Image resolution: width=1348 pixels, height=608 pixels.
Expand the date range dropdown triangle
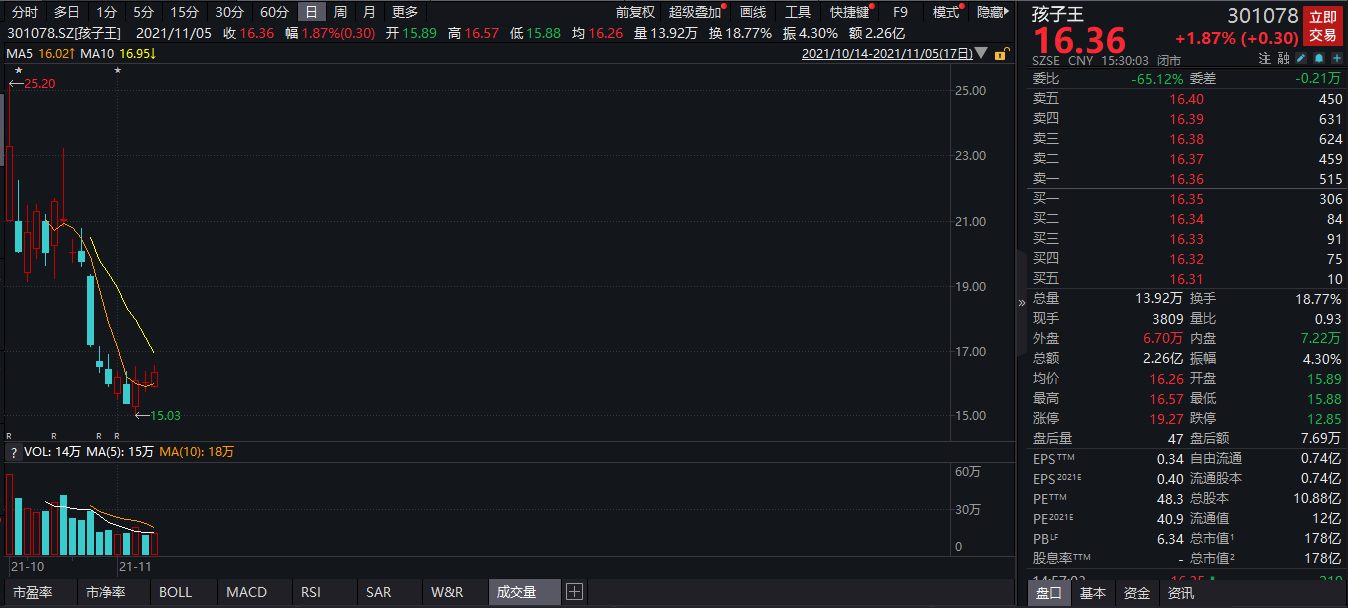[985, 54]
